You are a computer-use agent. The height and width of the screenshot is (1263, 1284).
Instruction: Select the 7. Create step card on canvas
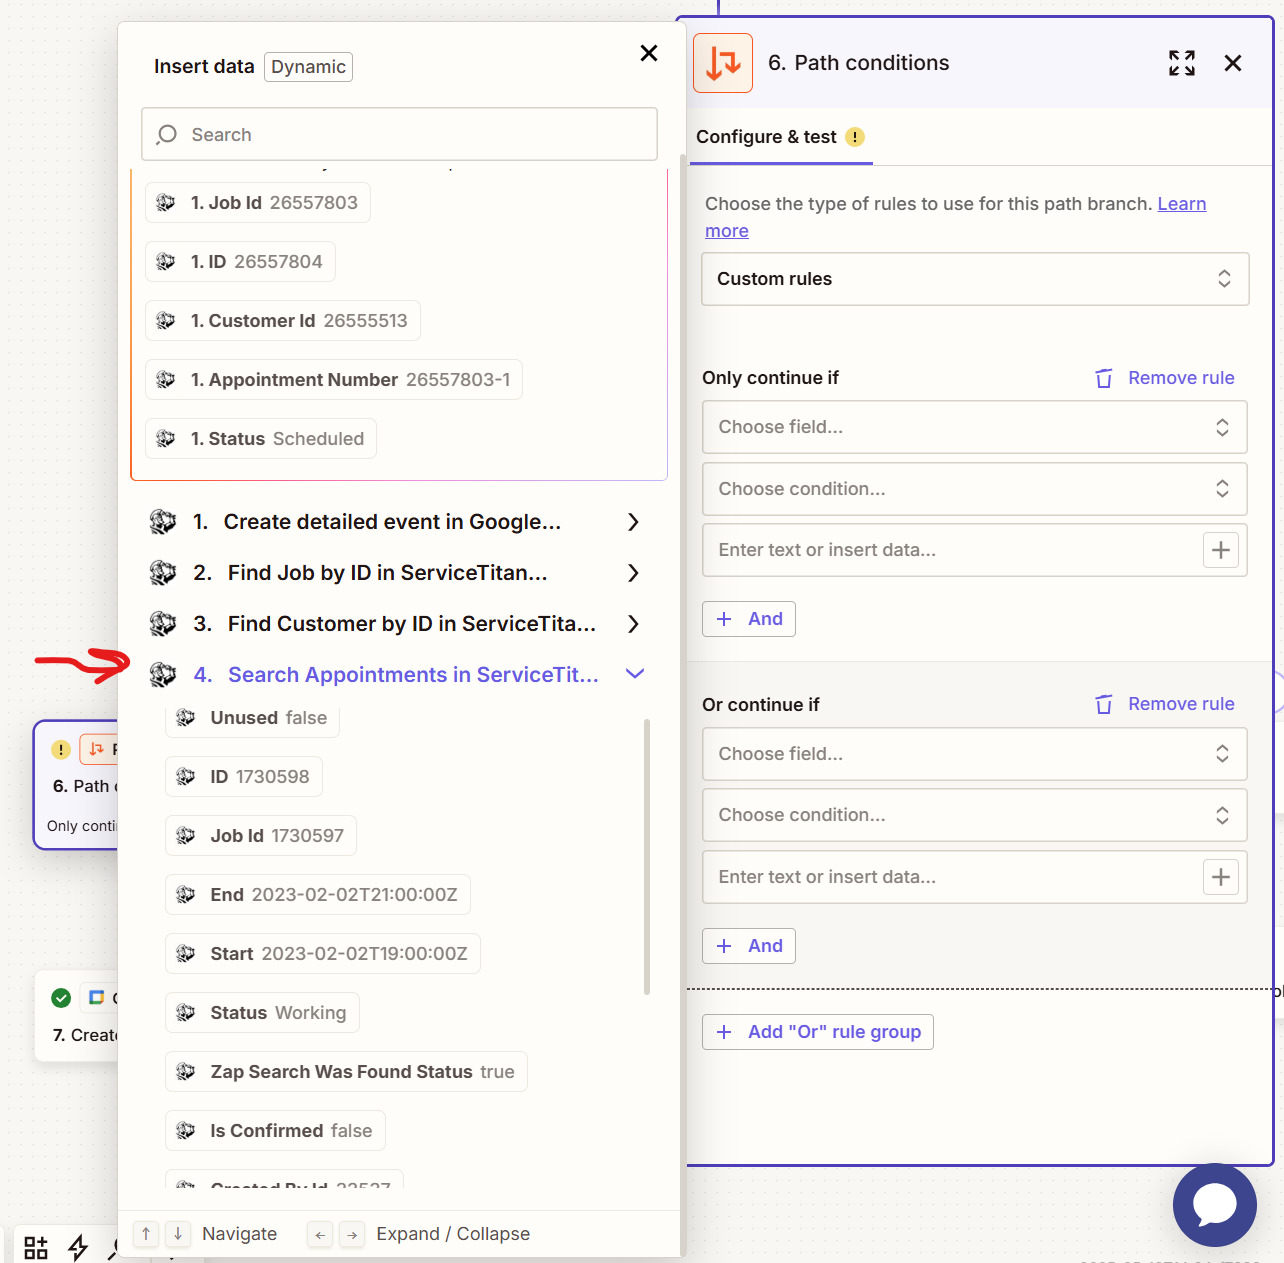point(76,1016)
